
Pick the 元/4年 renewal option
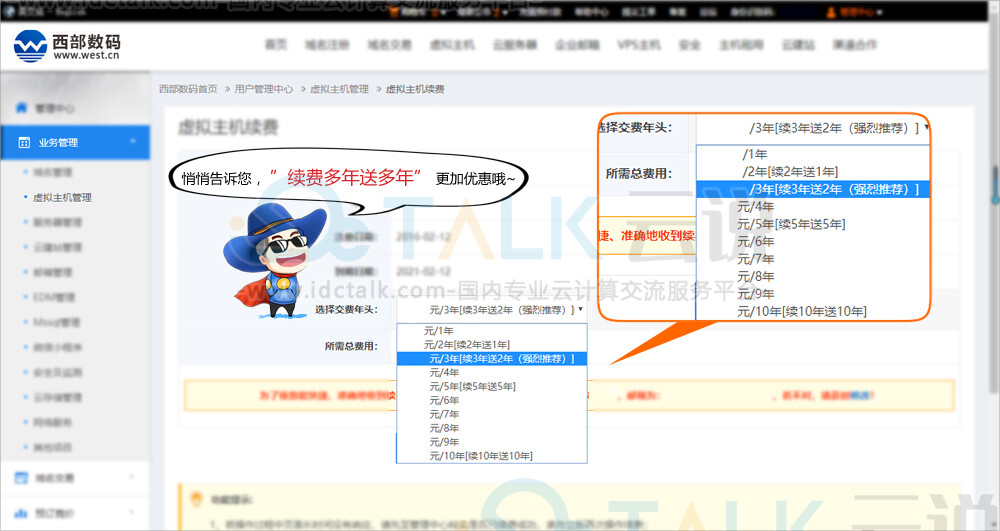point(491,373)
